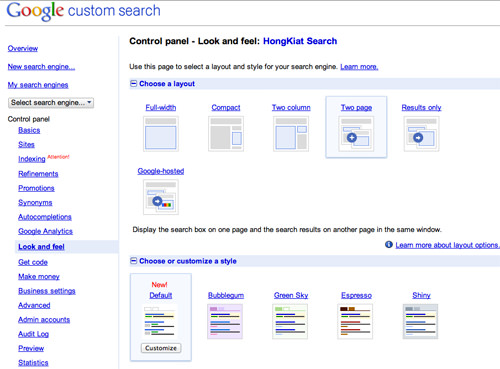Click Learn more link in page description

point(359,67)
